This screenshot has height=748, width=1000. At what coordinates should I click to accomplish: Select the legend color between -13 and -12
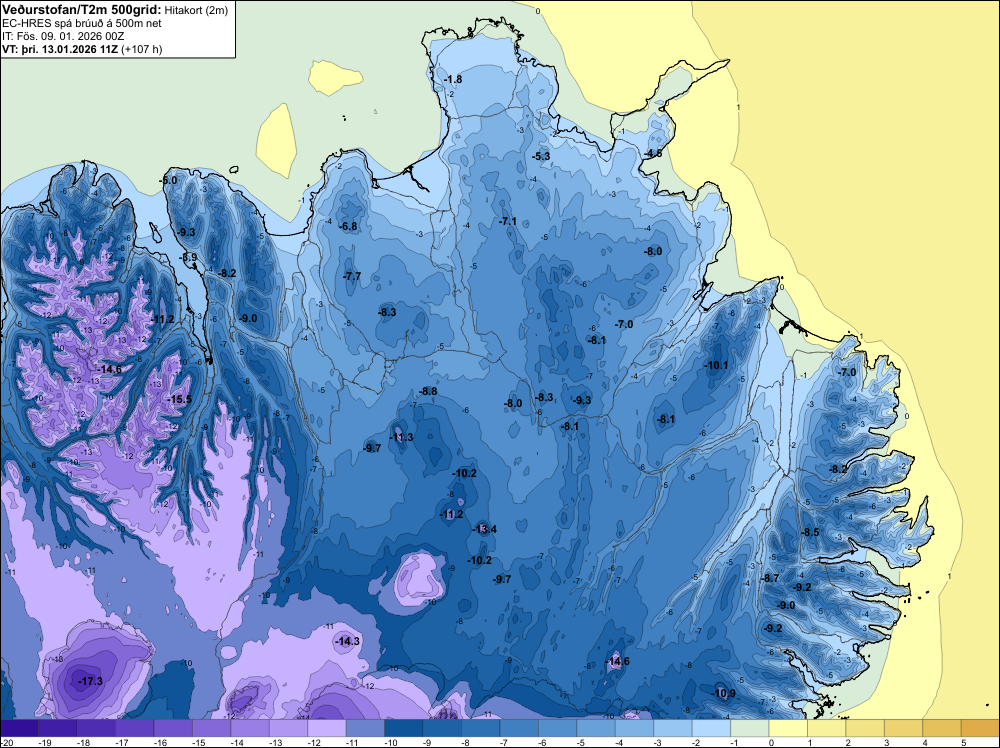pos(288,728)
